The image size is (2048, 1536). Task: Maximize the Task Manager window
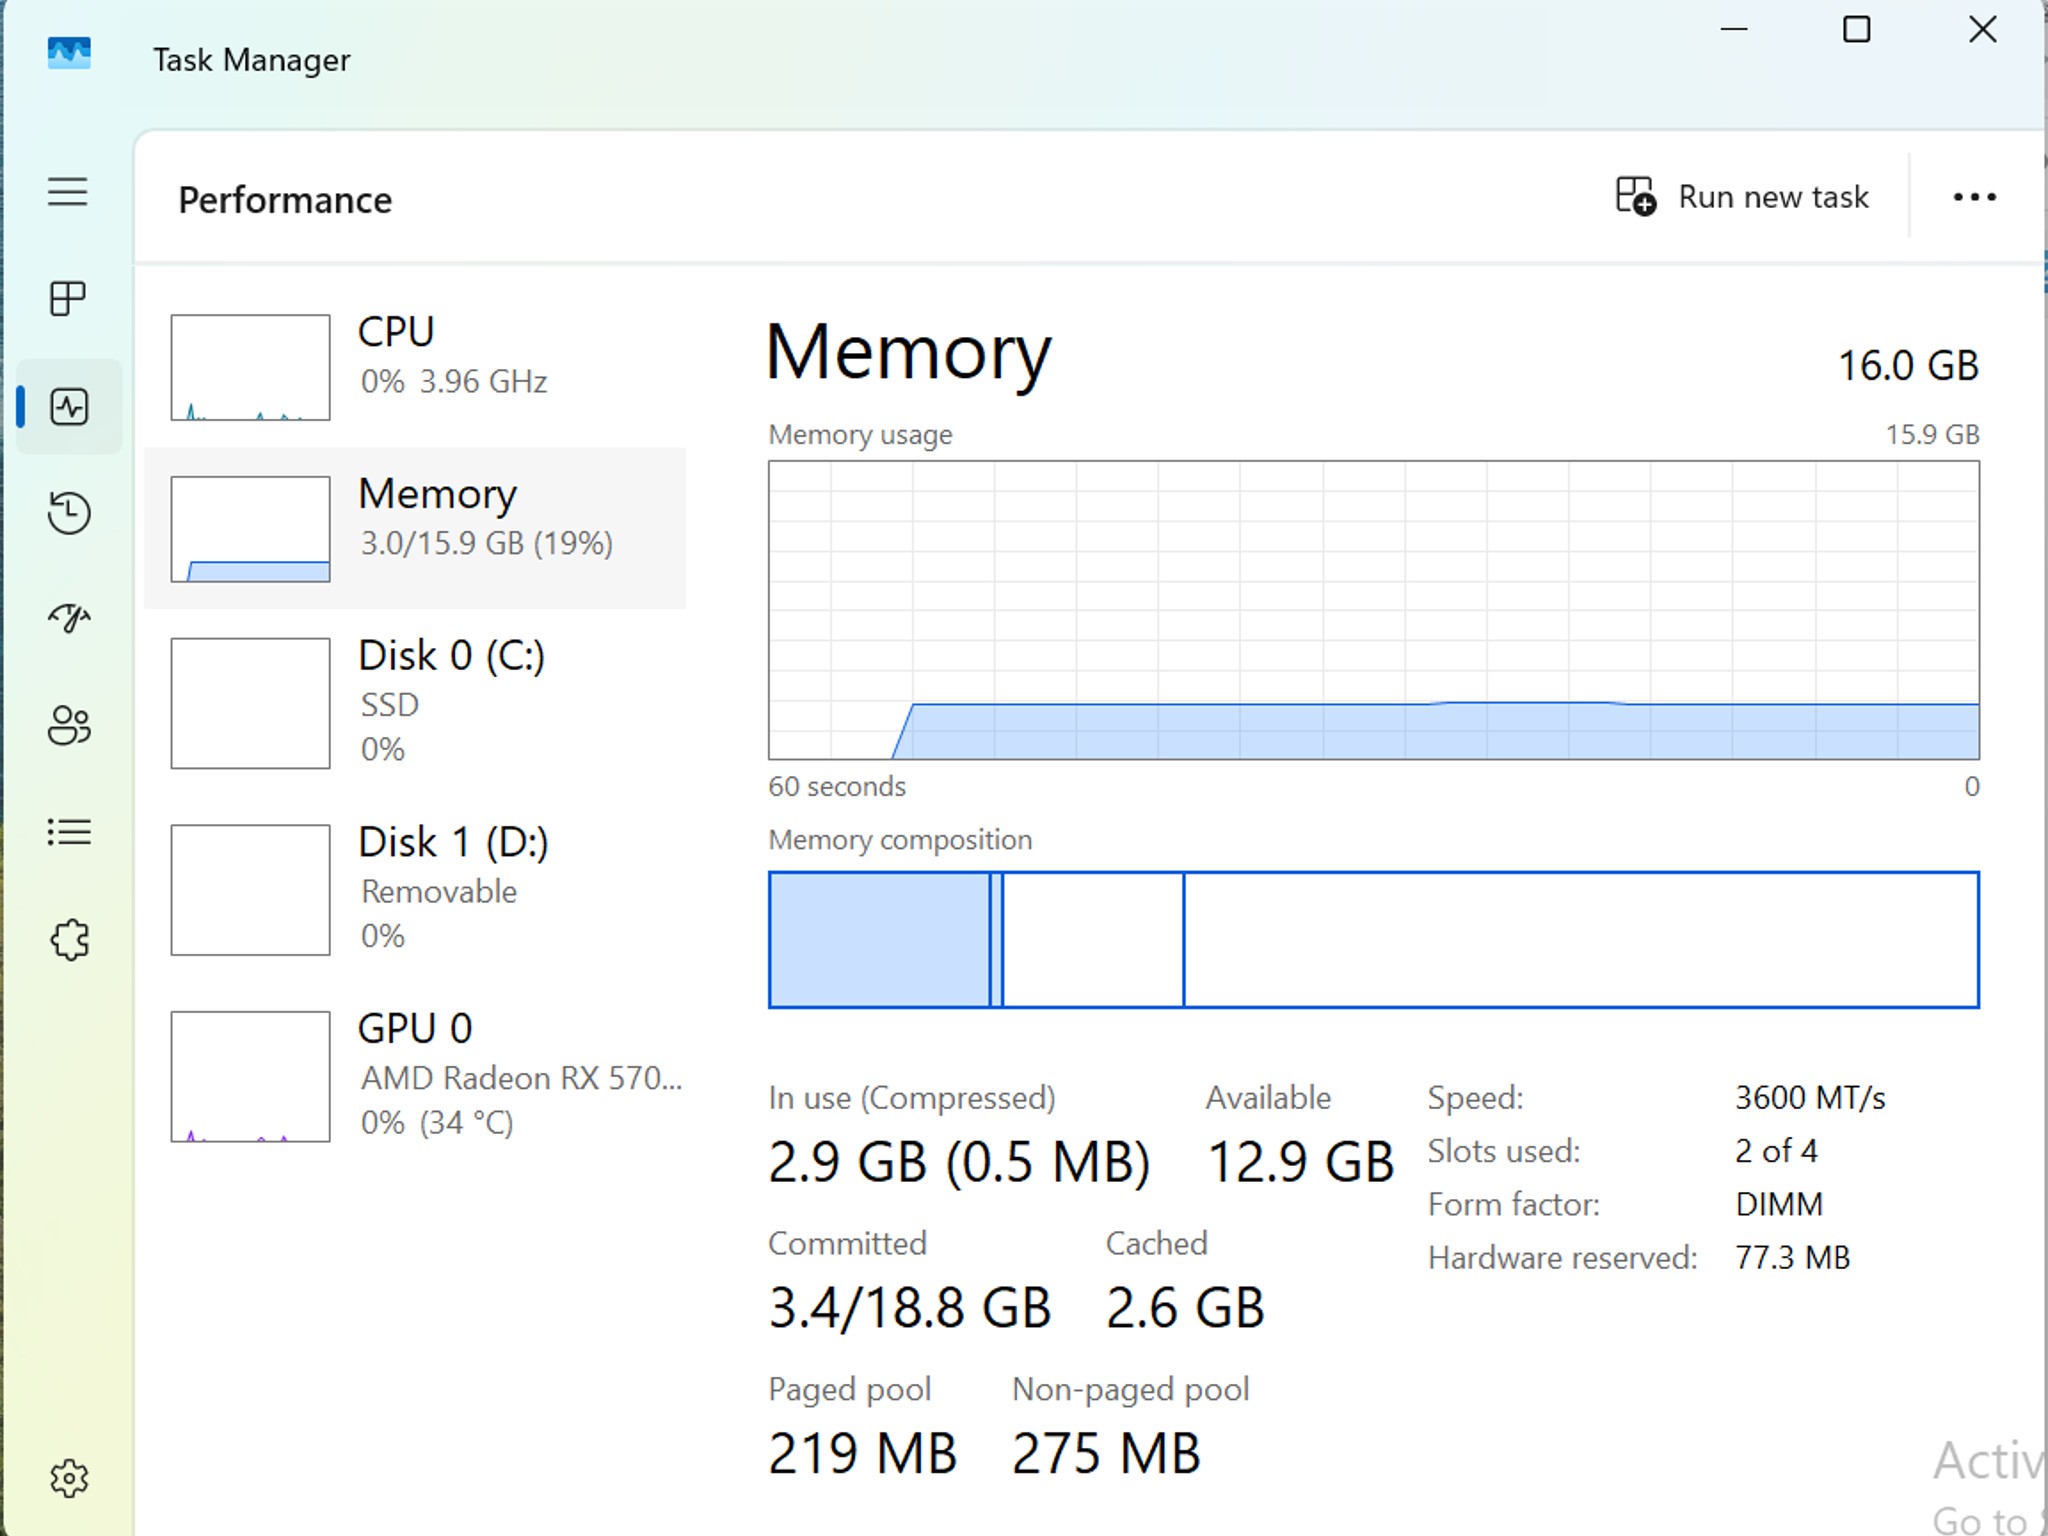(1856, 30)
